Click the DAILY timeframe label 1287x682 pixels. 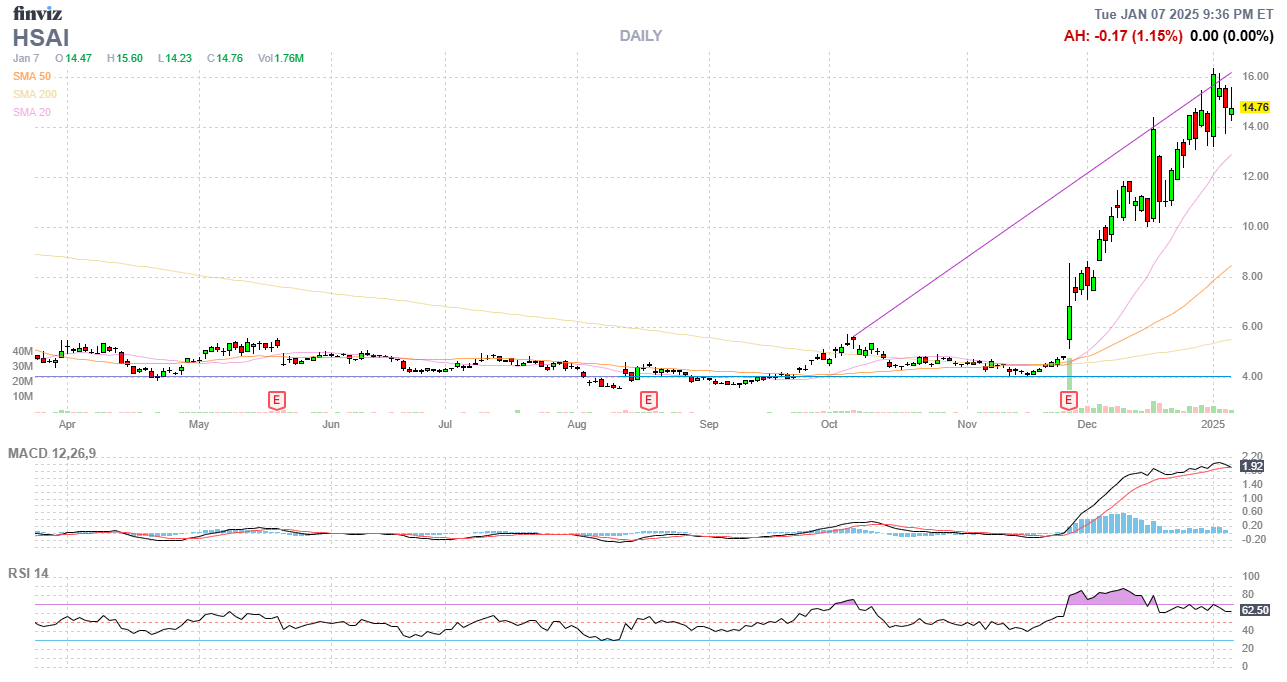coord(640,36)
